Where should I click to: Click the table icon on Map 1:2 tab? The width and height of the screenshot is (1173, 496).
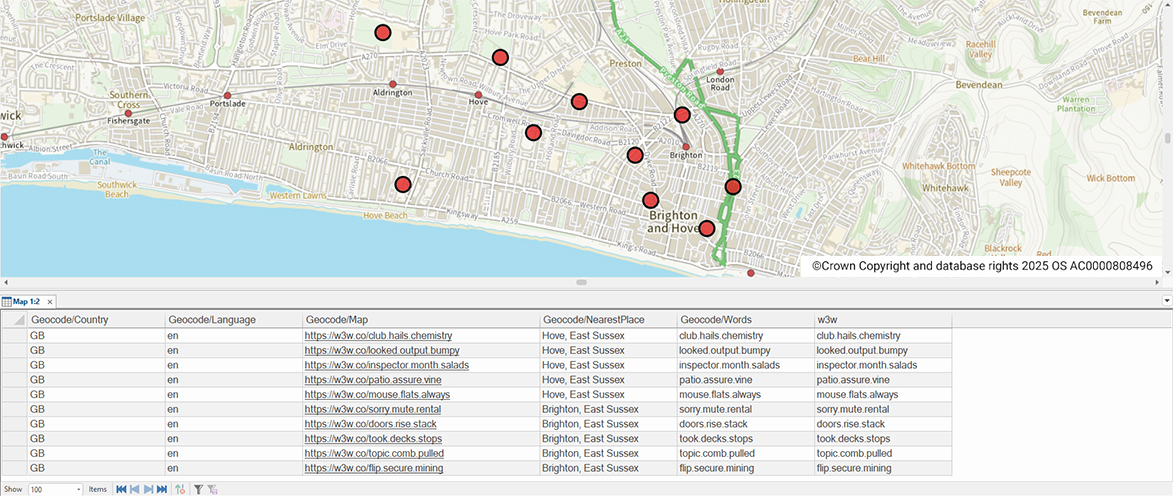pos(6,301)
